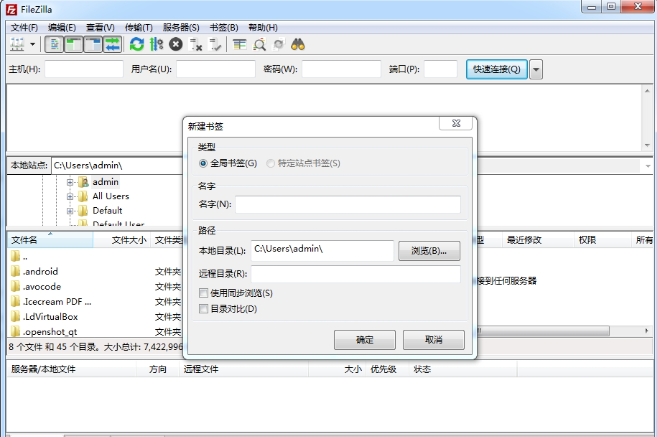Close the 新建书签 dialog
The image size is (657, 437).
click(x=456, y=124)
